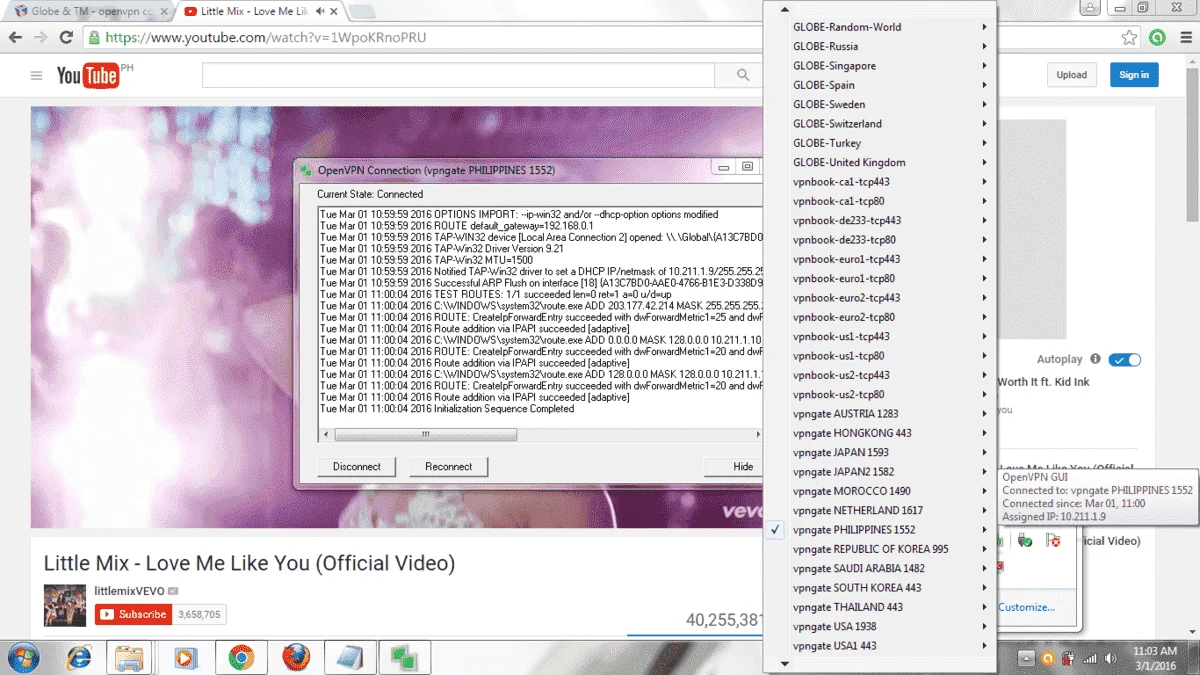Expand GLOBE-United Kingdom submenu arrow

[x=984, y=162]
